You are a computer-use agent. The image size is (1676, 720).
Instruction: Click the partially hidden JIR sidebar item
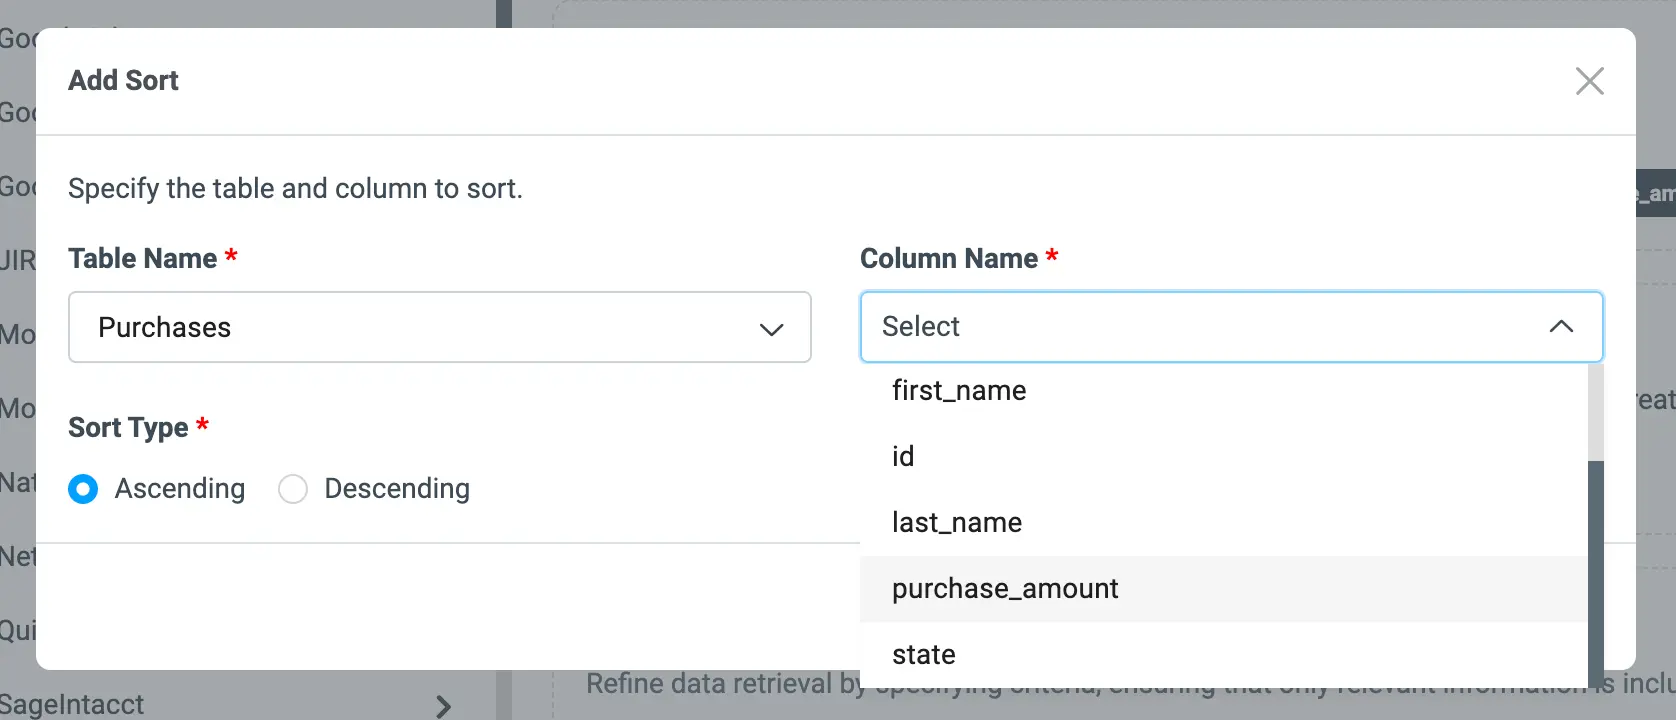pos(18,262)
